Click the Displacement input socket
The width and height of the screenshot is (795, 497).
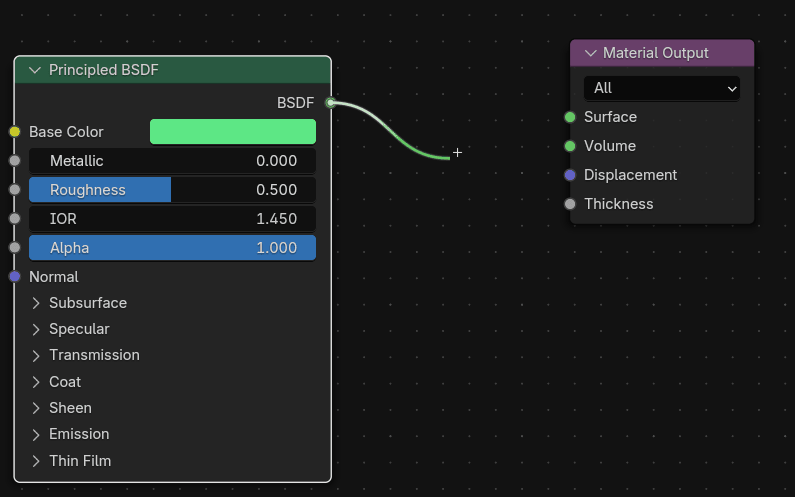pos(570,175)
